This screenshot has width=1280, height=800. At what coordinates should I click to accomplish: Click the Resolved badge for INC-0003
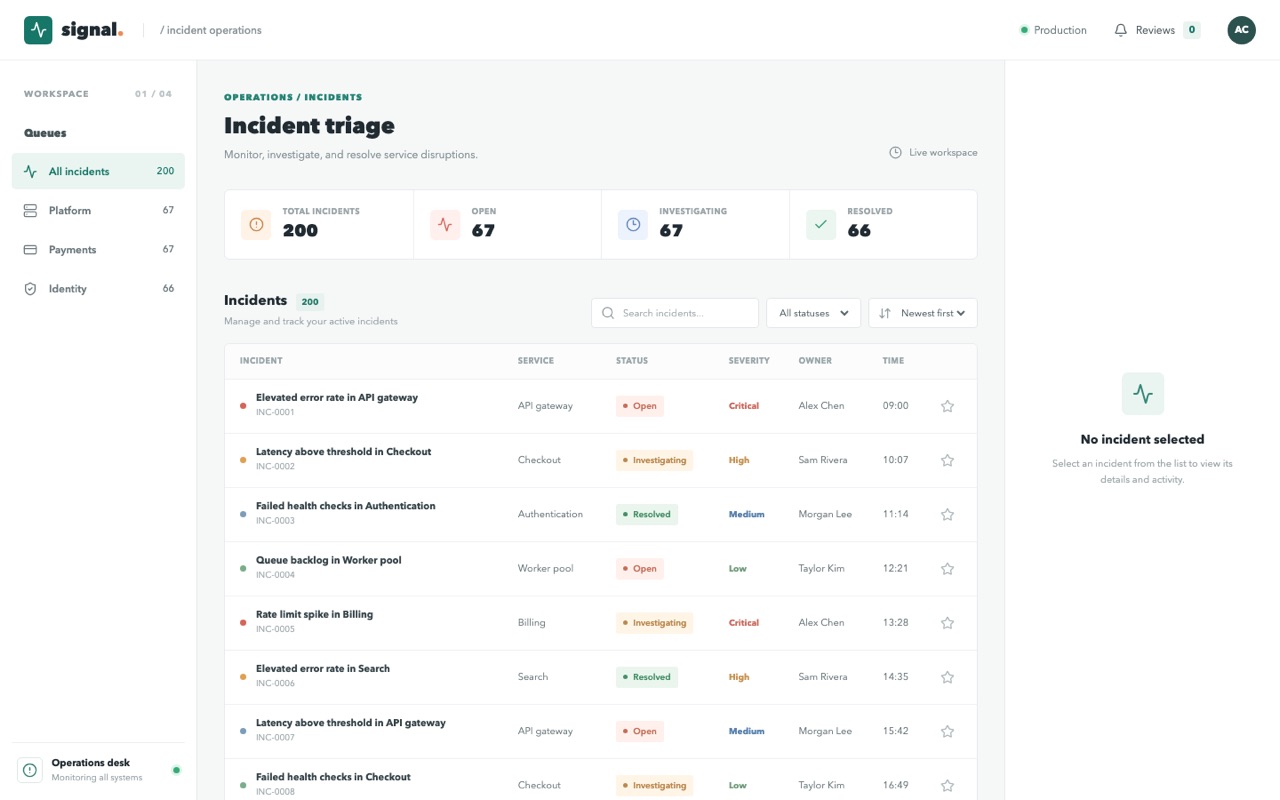tap(647, 514)
